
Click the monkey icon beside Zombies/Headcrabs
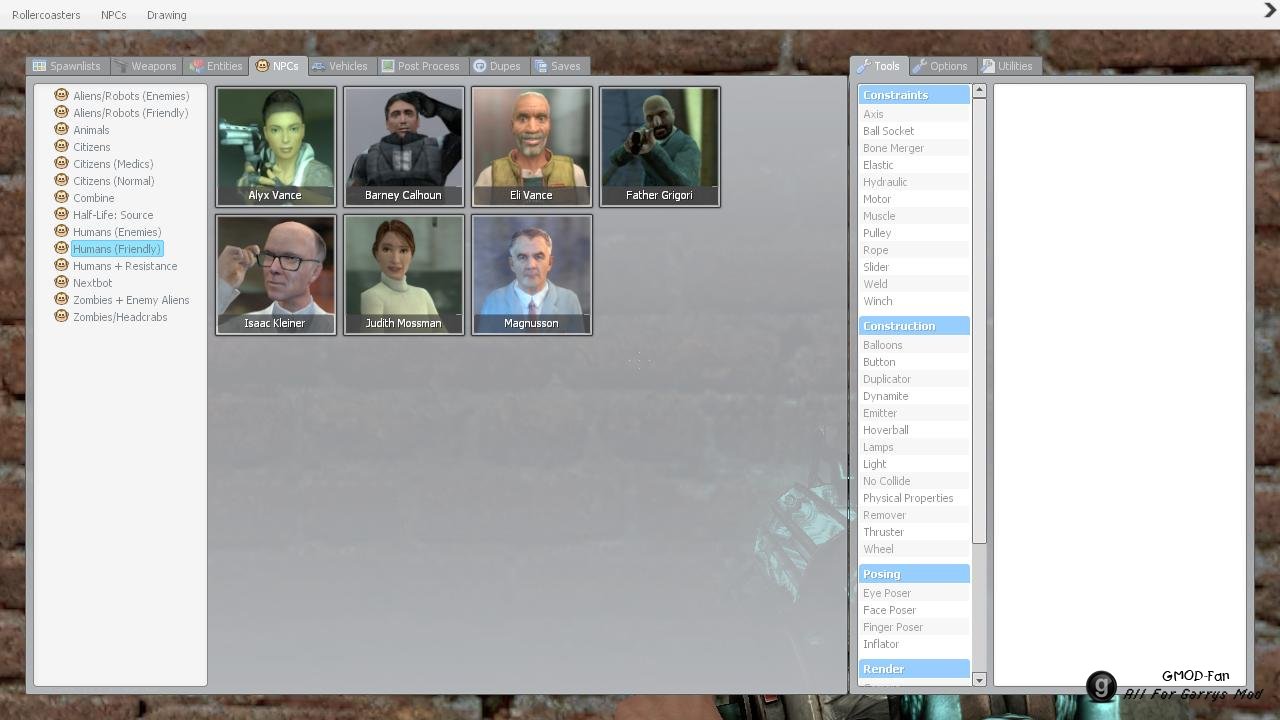click(x=61, y=316)
